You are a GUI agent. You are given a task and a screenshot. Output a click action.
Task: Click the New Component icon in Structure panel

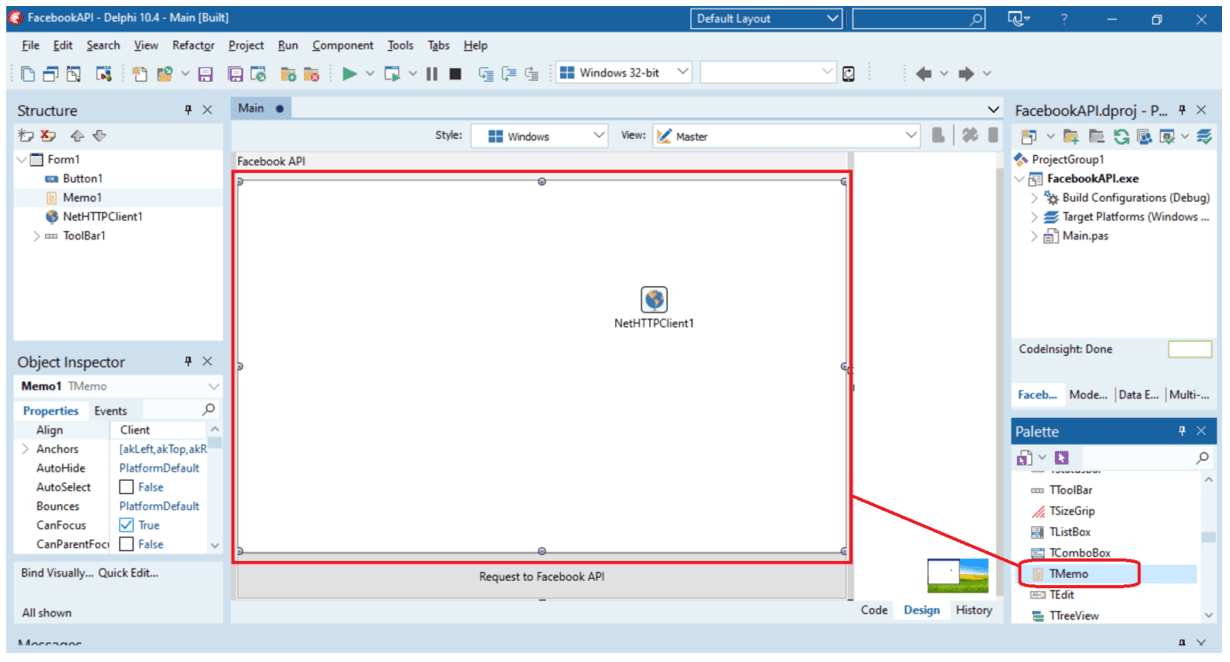tap(26, 135)
